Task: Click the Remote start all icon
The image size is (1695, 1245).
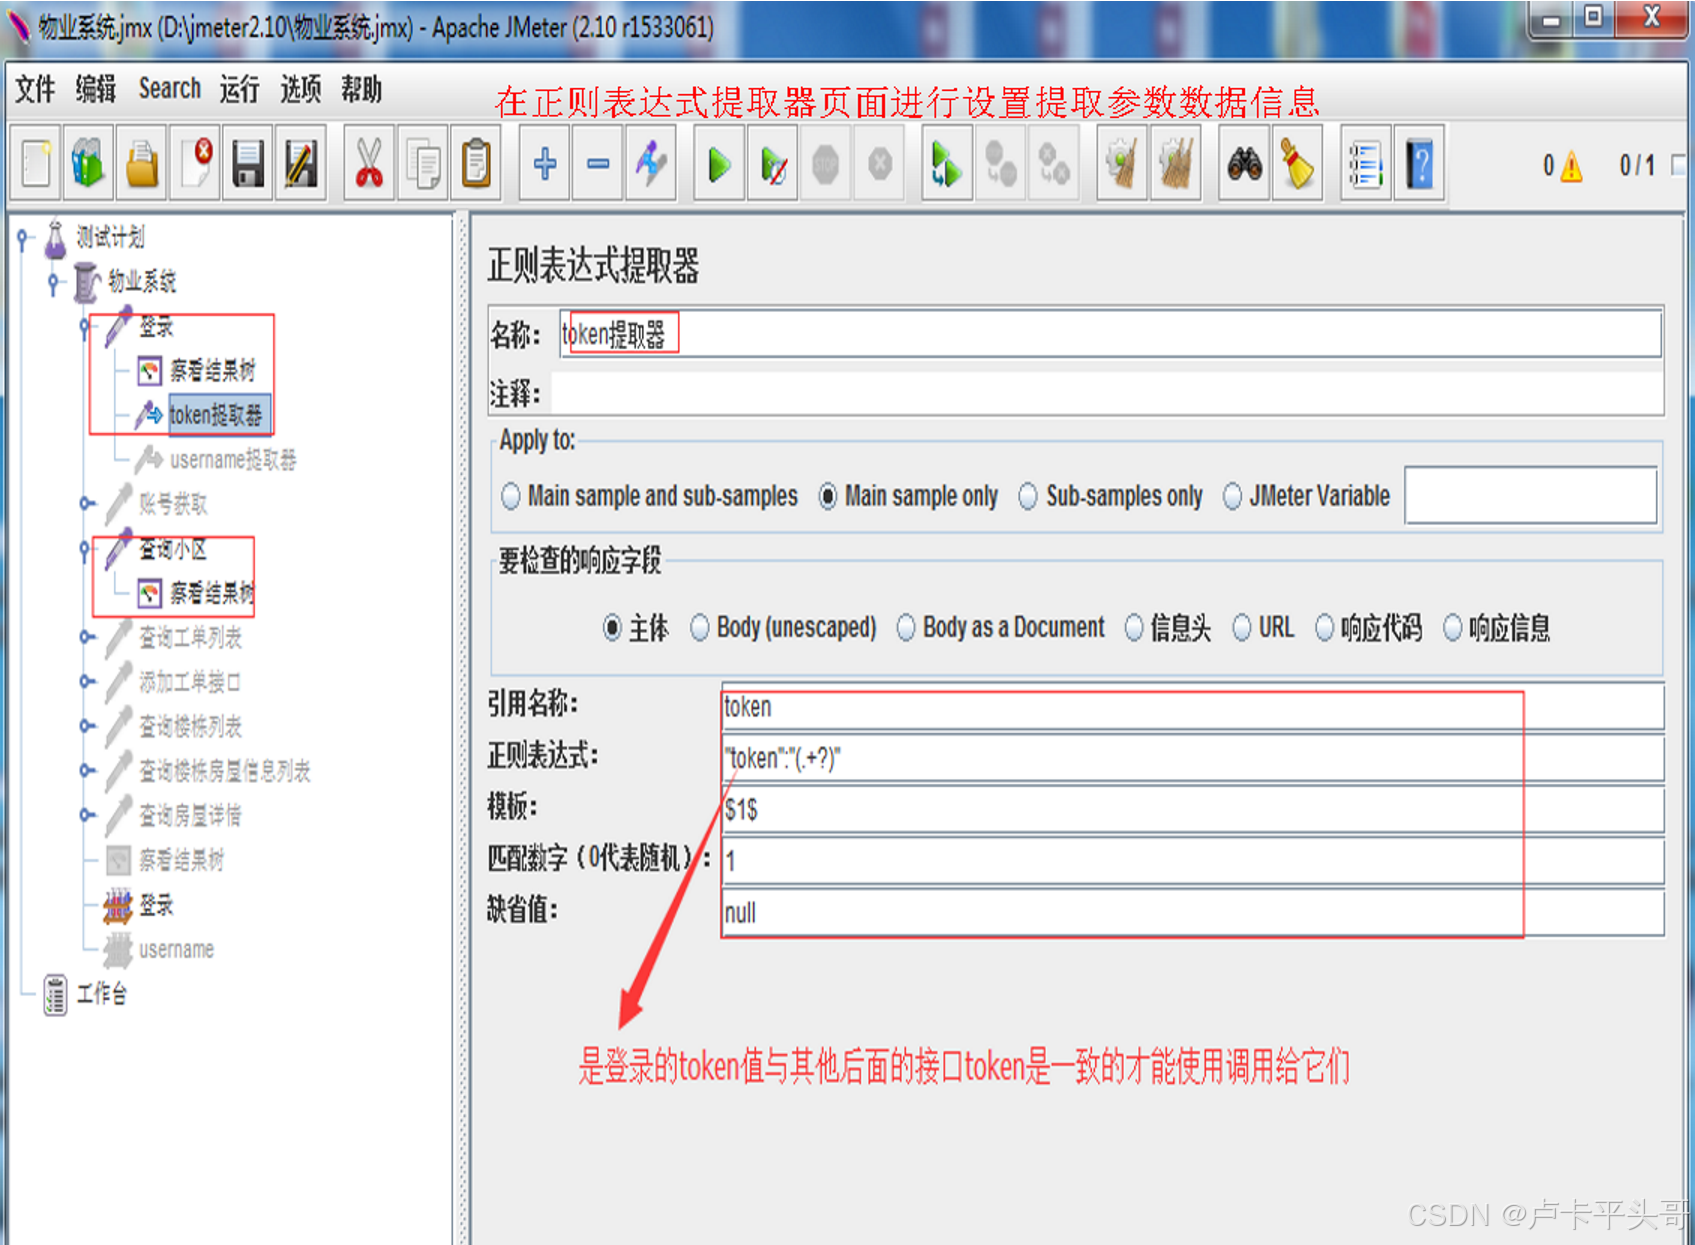Action: pos(946,163)
